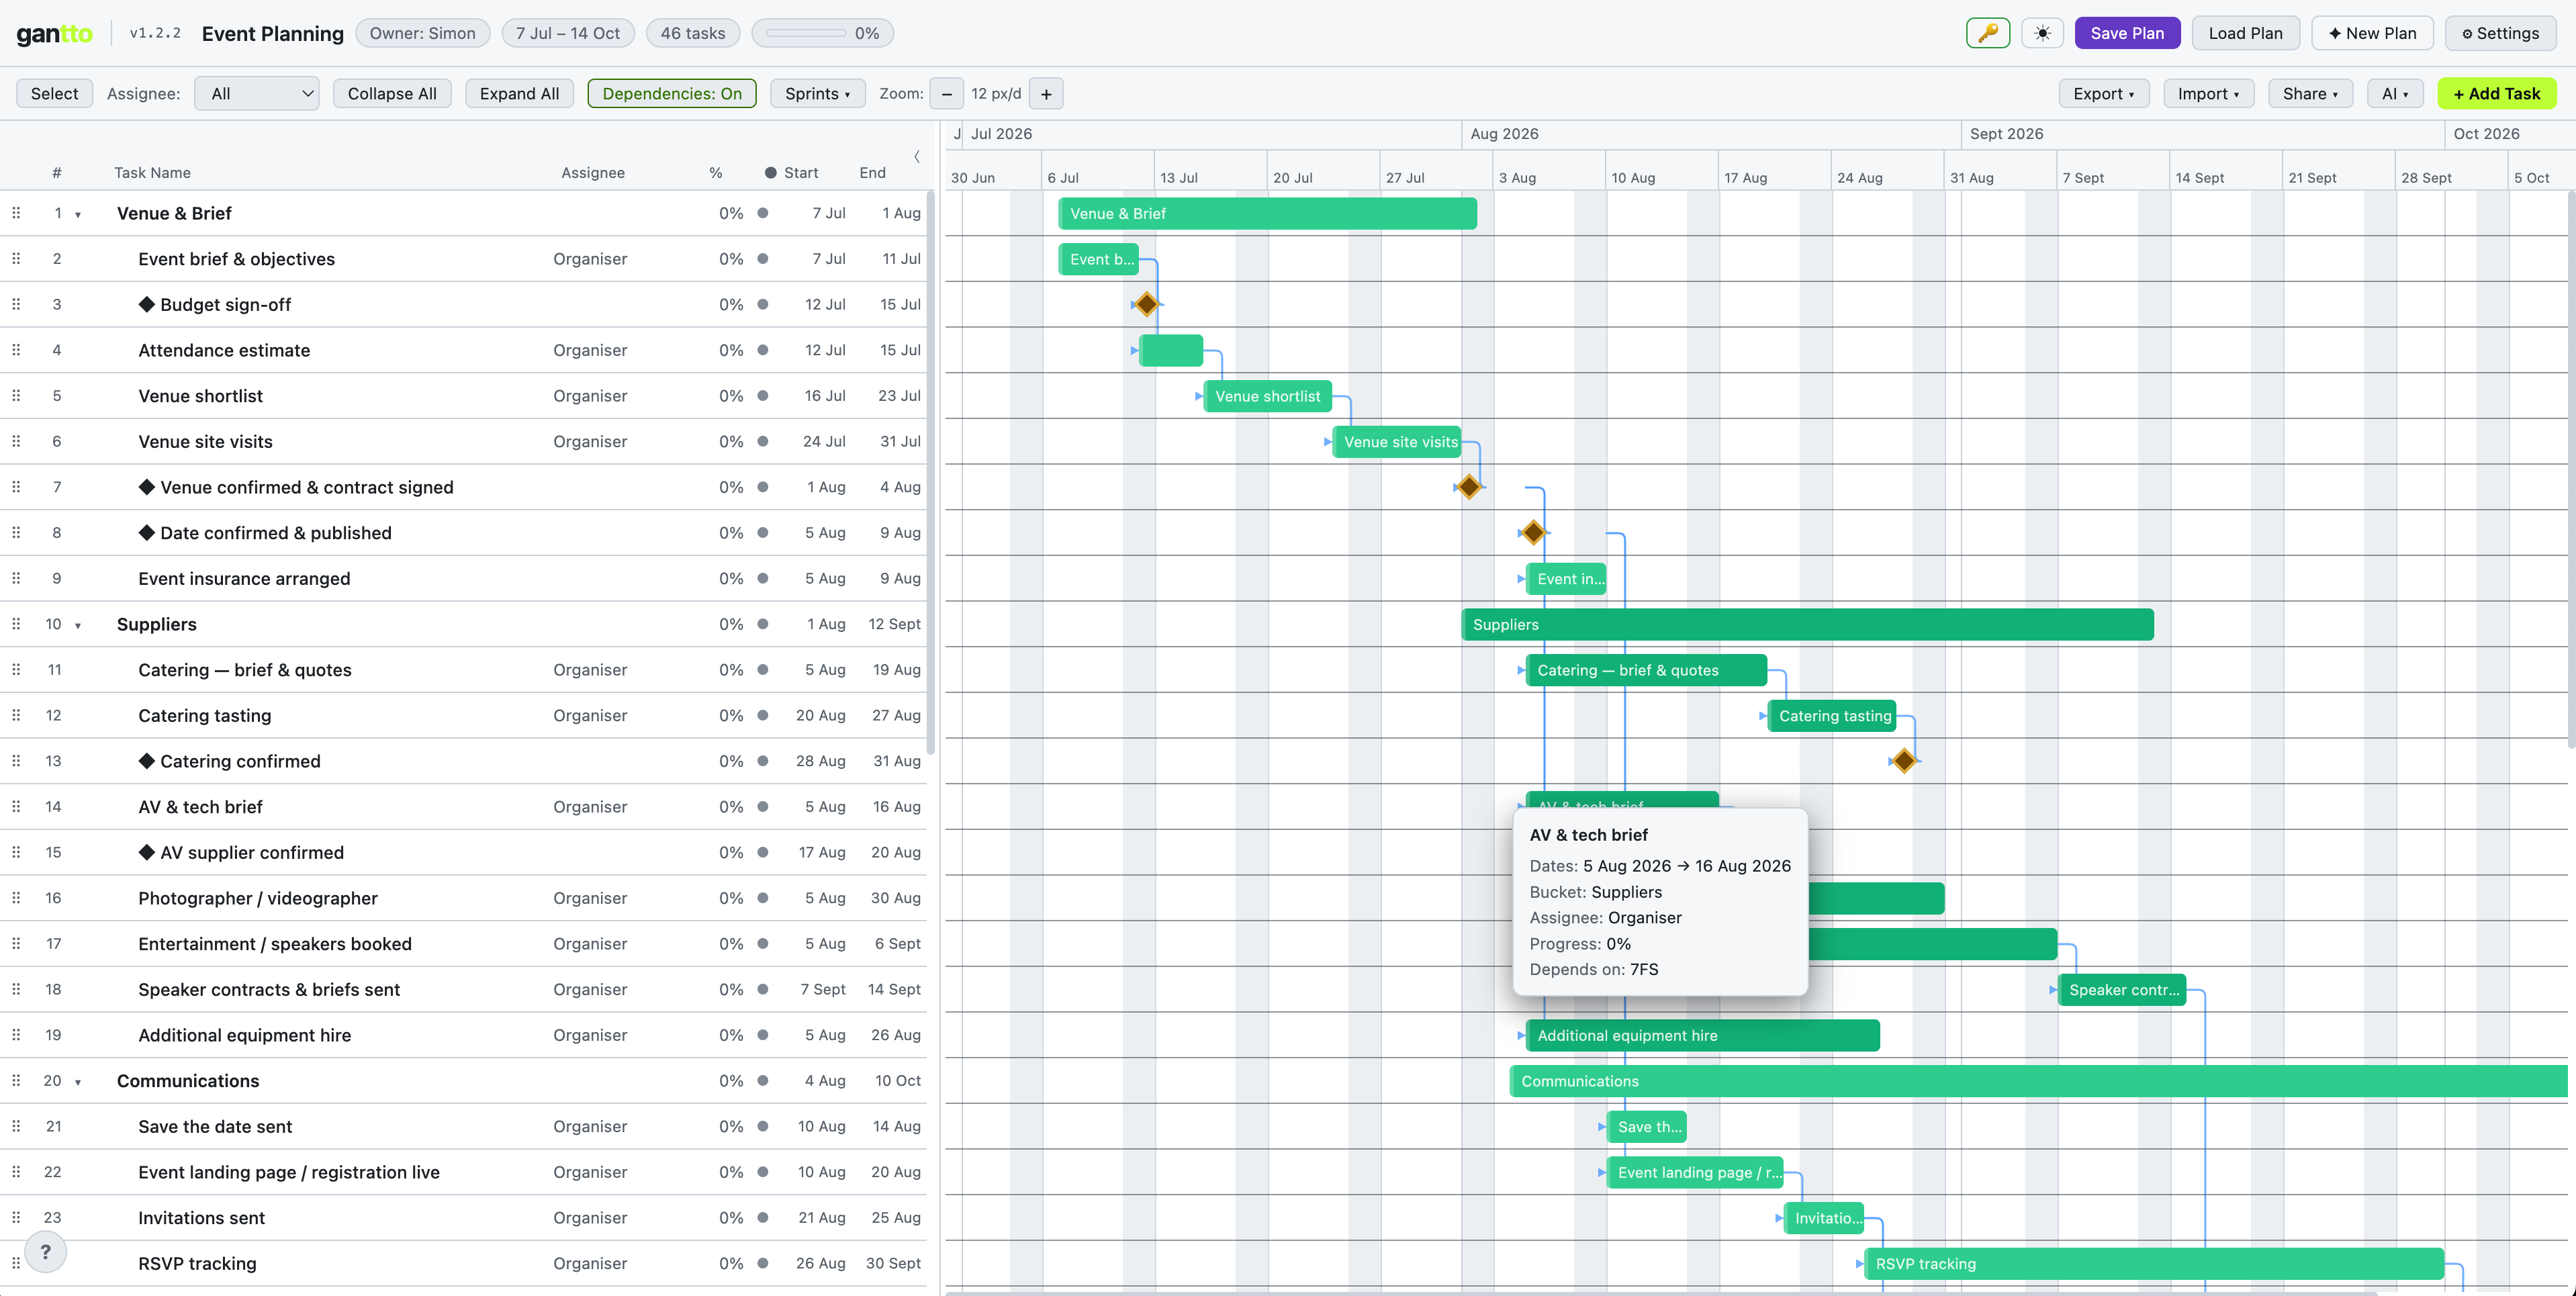The width and height of the screenshot is (2576, 1296).
Task: Click the Event Planning plan title
Action: [x=272, y=34]
